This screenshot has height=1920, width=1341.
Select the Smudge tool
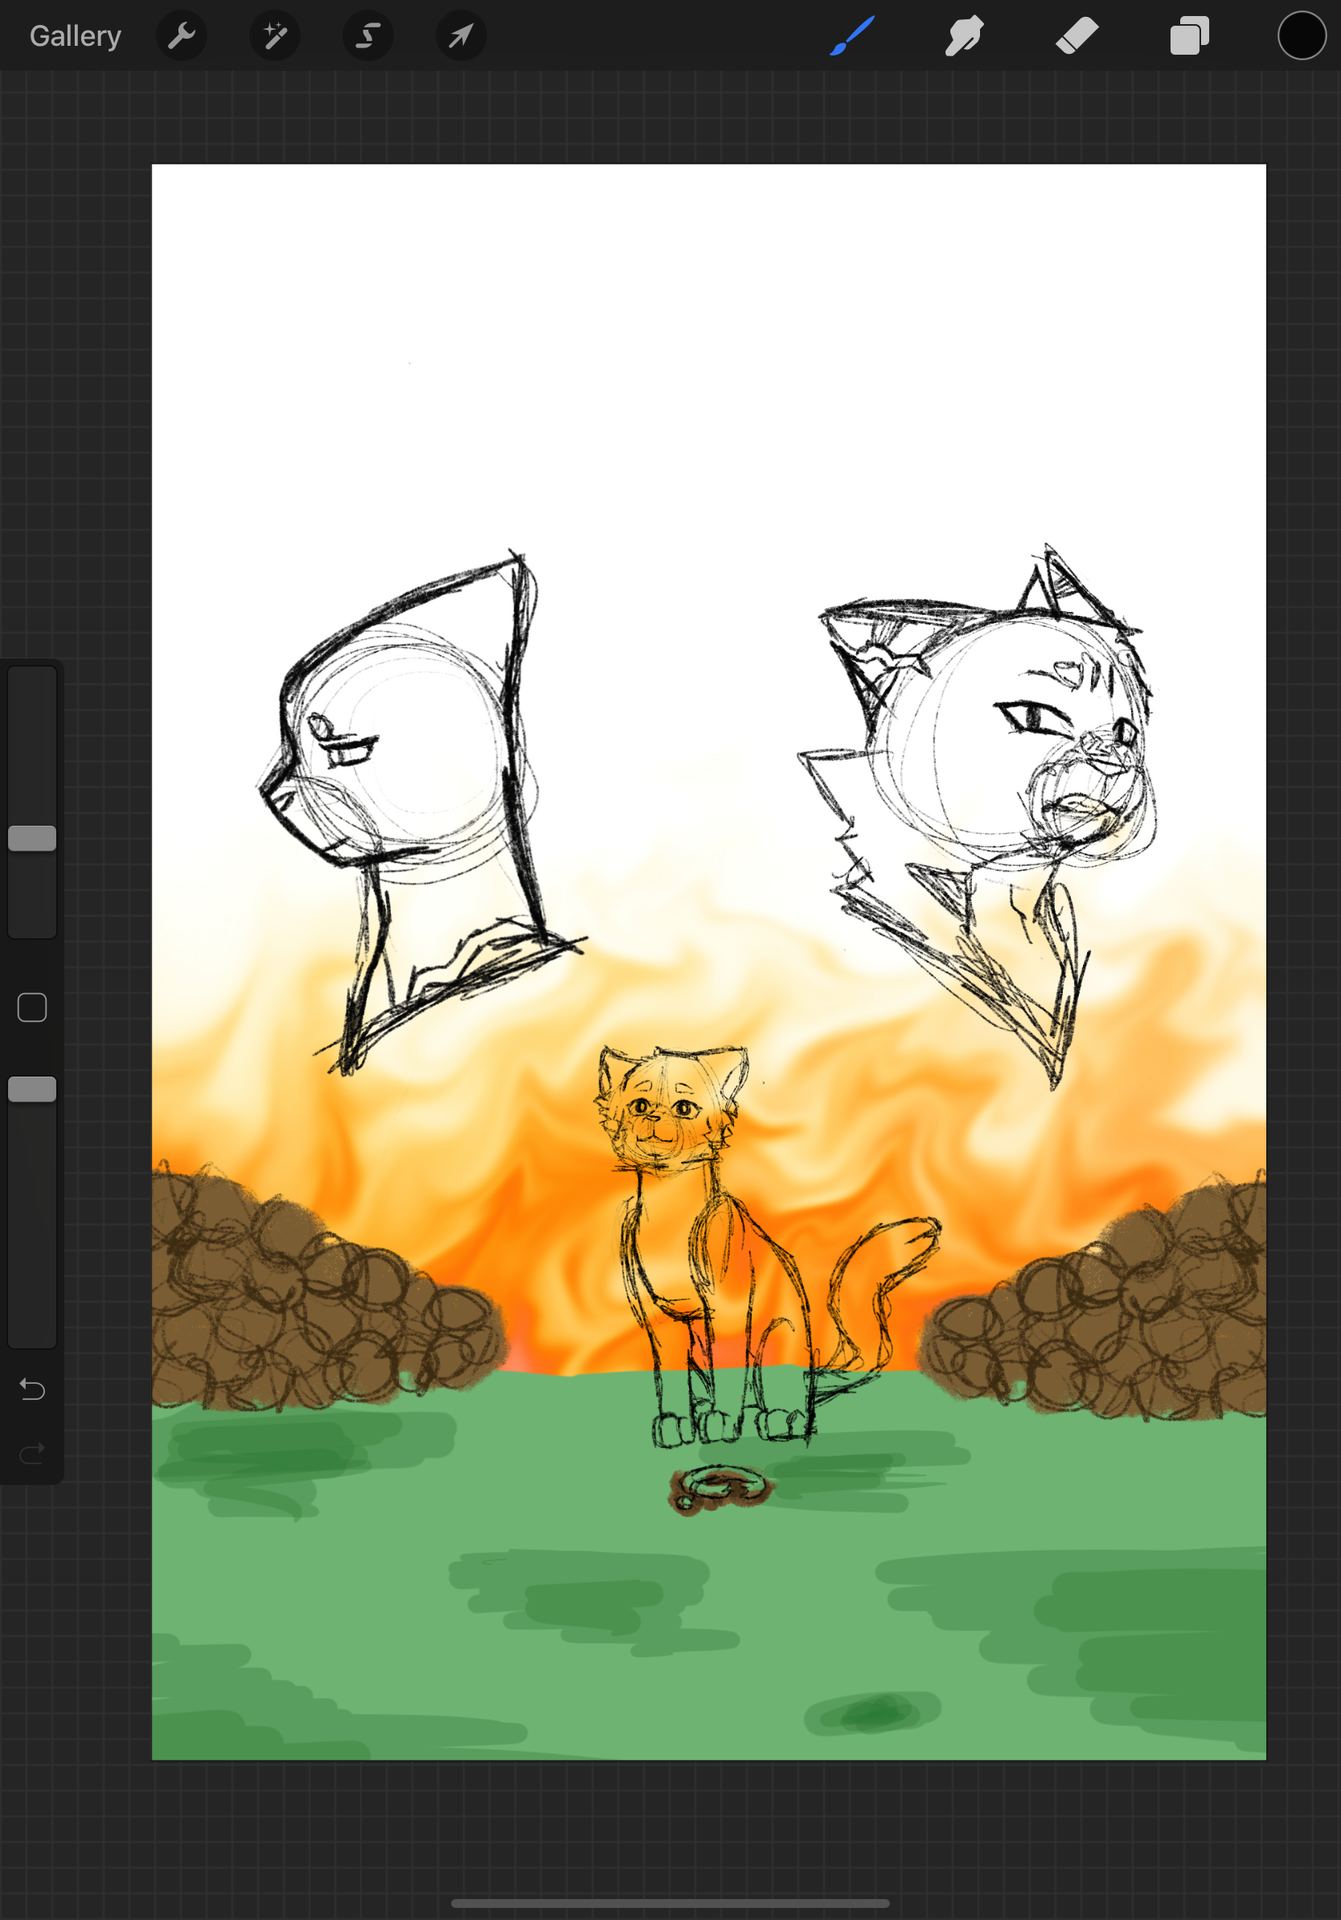(964, 36)
